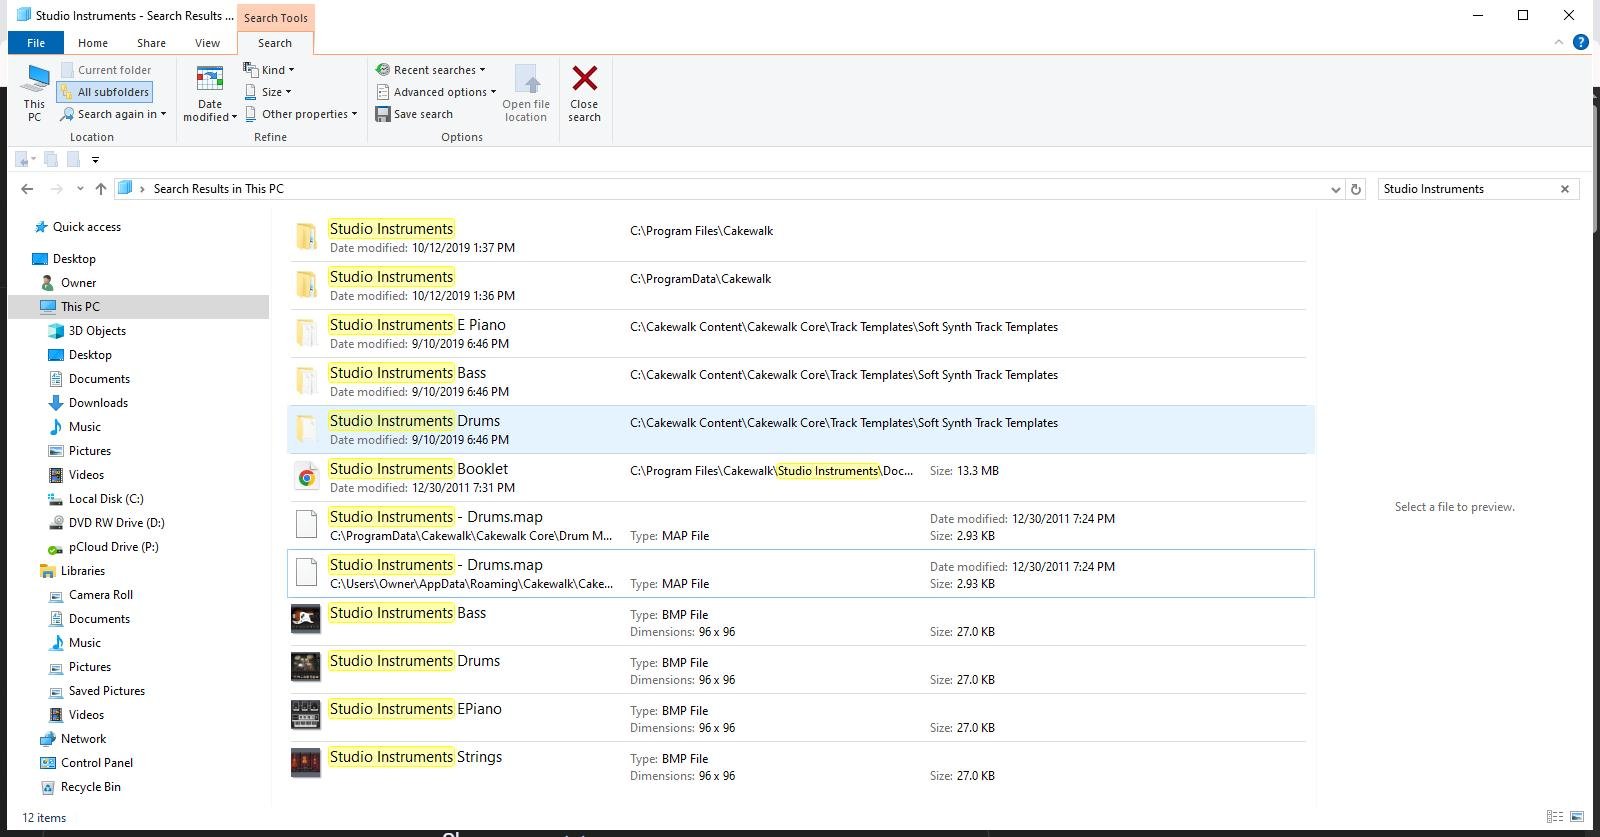Image resolution: width=1600 pixels, height=837 pixels.
Task: Switch to Details view icon in status bar
Action: 1555,817
